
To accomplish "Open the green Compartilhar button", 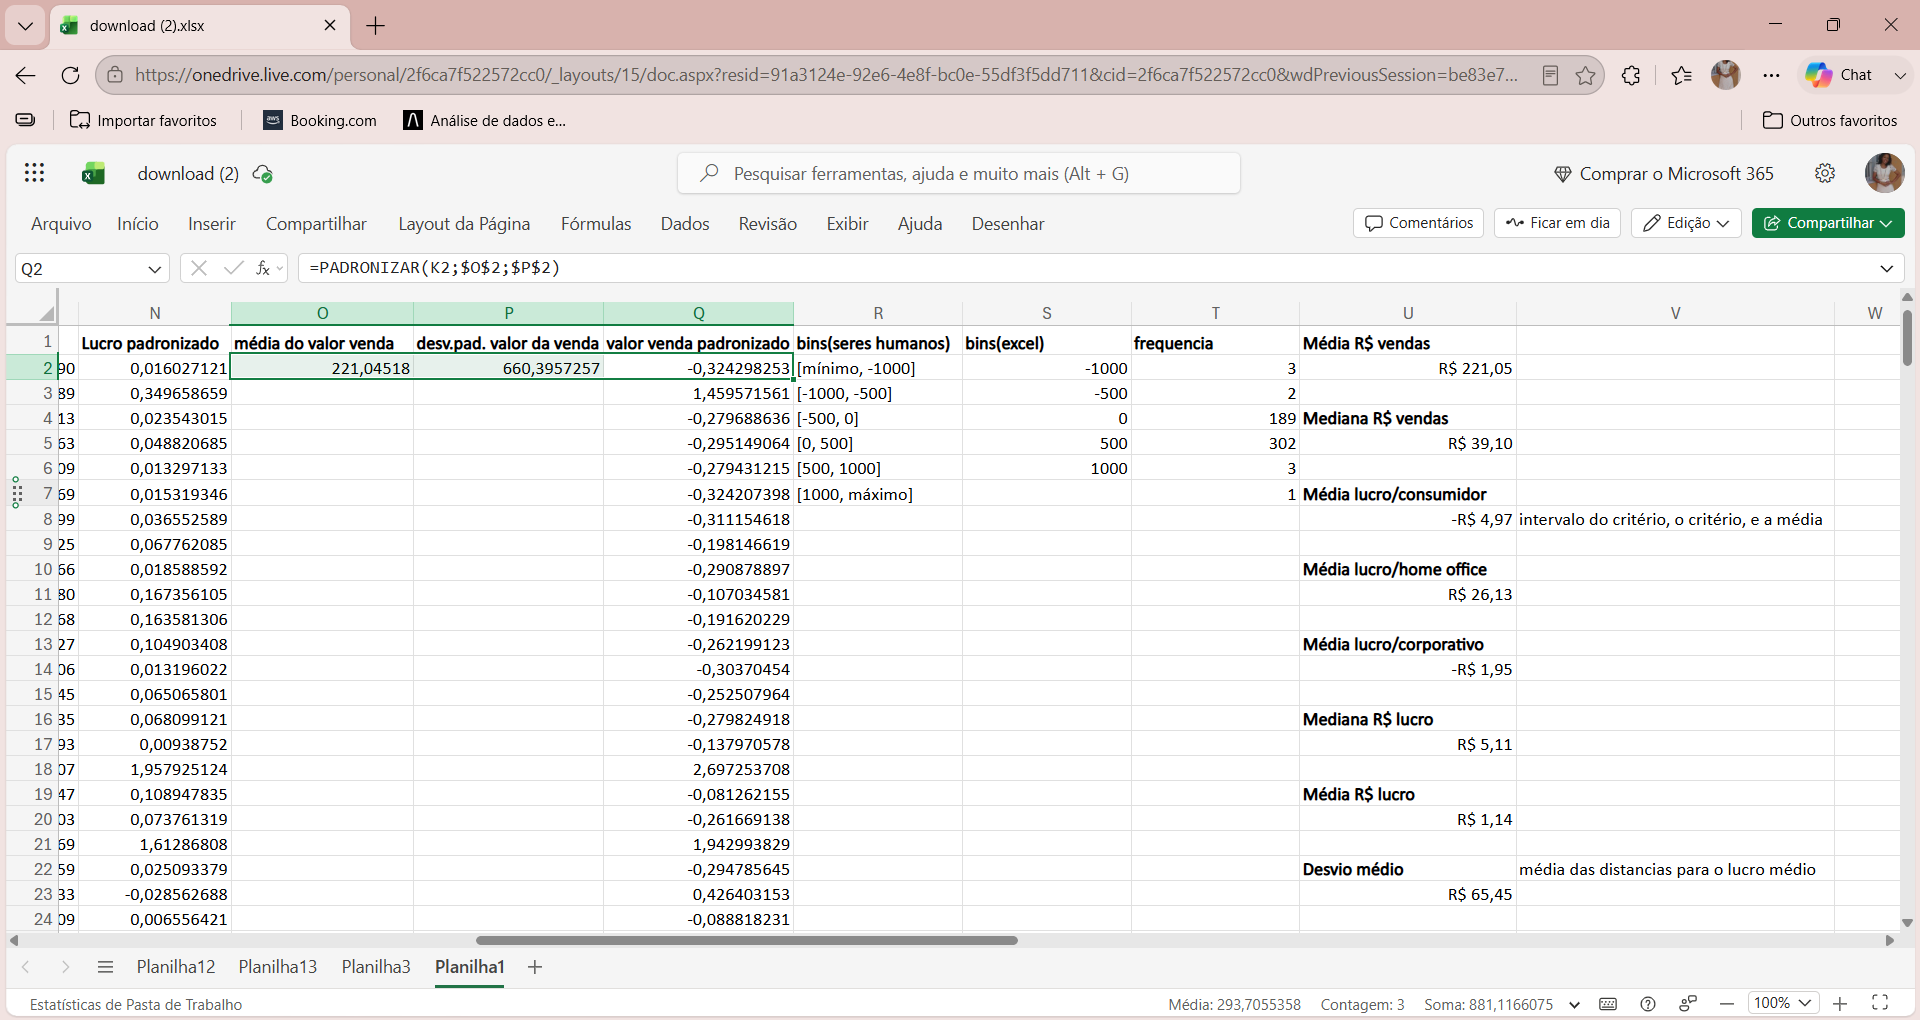I will [1828, 223].
